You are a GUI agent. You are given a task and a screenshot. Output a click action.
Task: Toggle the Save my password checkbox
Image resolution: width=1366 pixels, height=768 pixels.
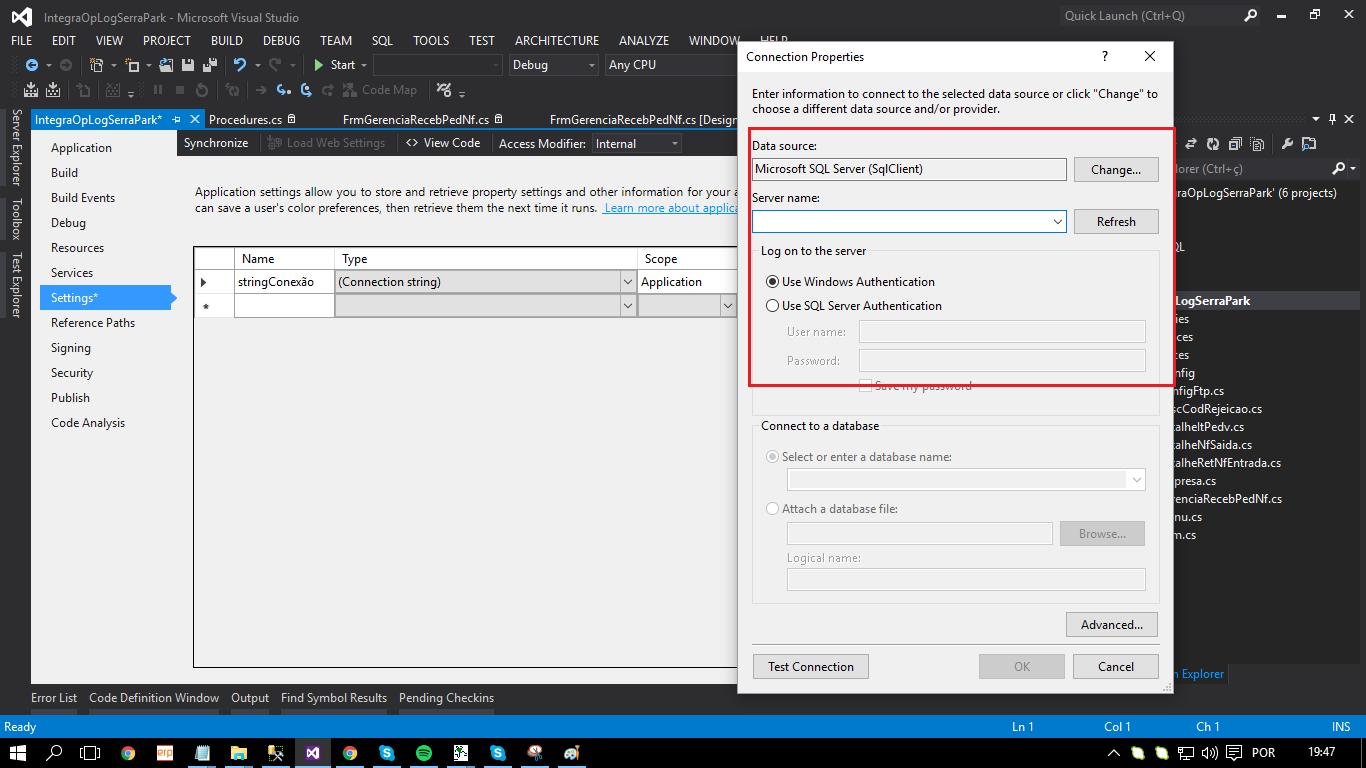pos(866,386)
